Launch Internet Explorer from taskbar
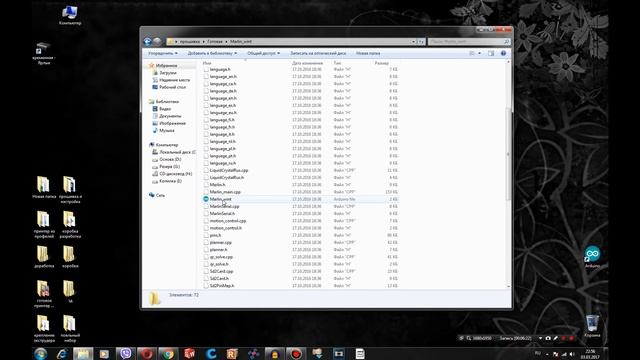 (62, 354)
